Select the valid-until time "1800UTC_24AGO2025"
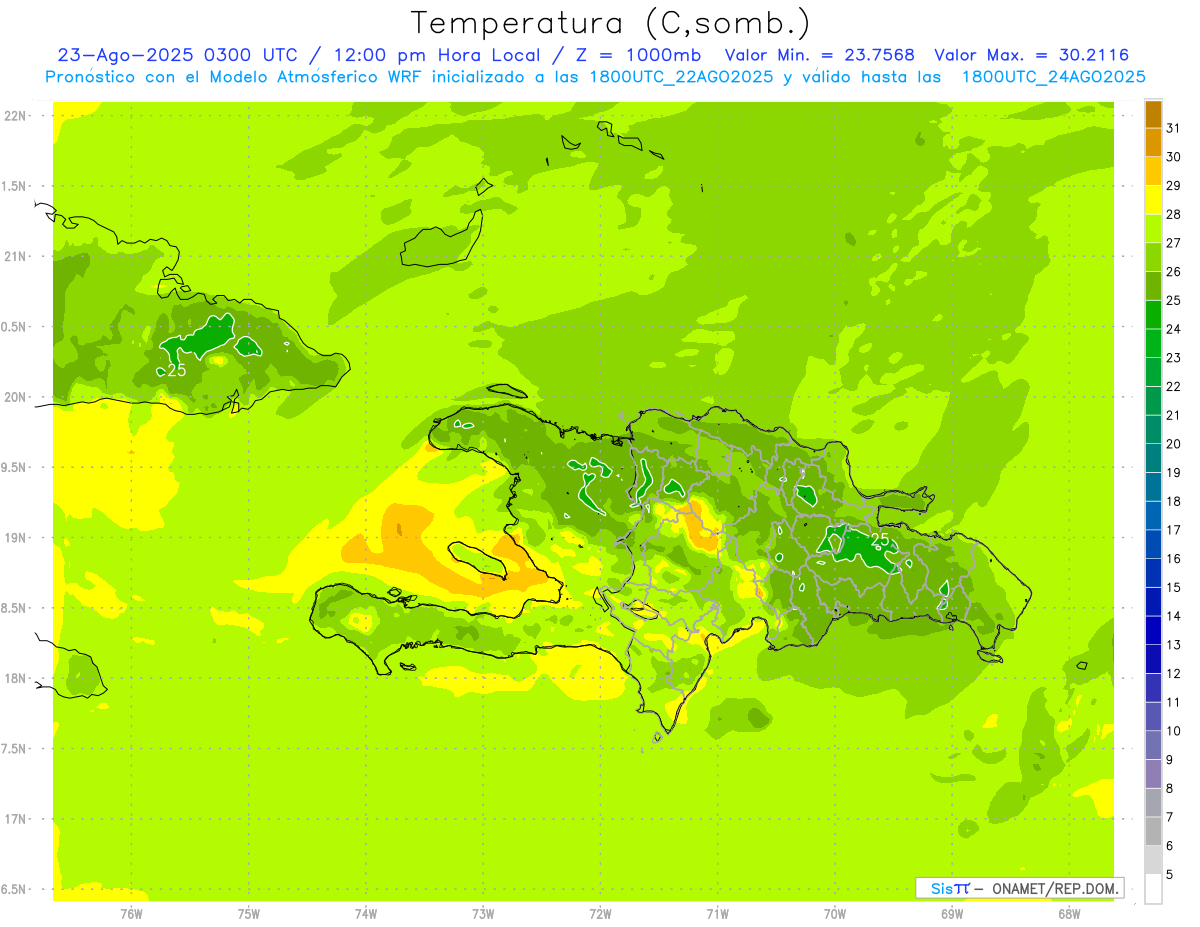Image resolution: width=1200 pixels, height=927 pixels. click(1053, 77)
